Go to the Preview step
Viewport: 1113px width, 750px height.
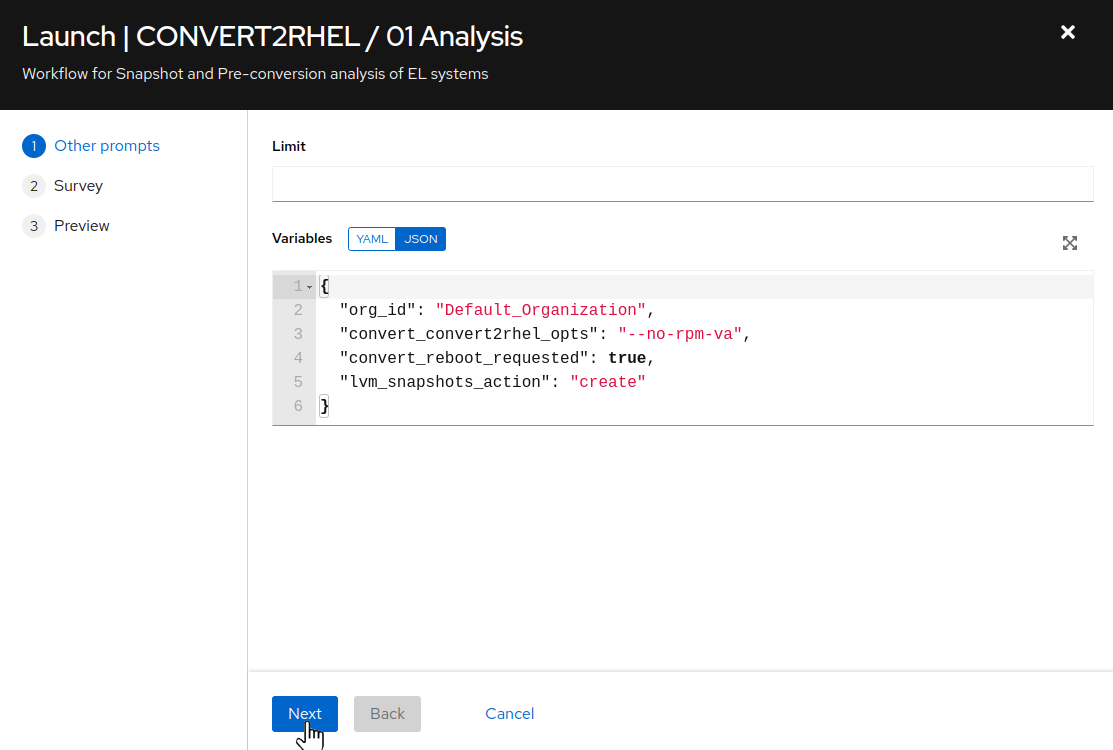[x=82, y=226]
